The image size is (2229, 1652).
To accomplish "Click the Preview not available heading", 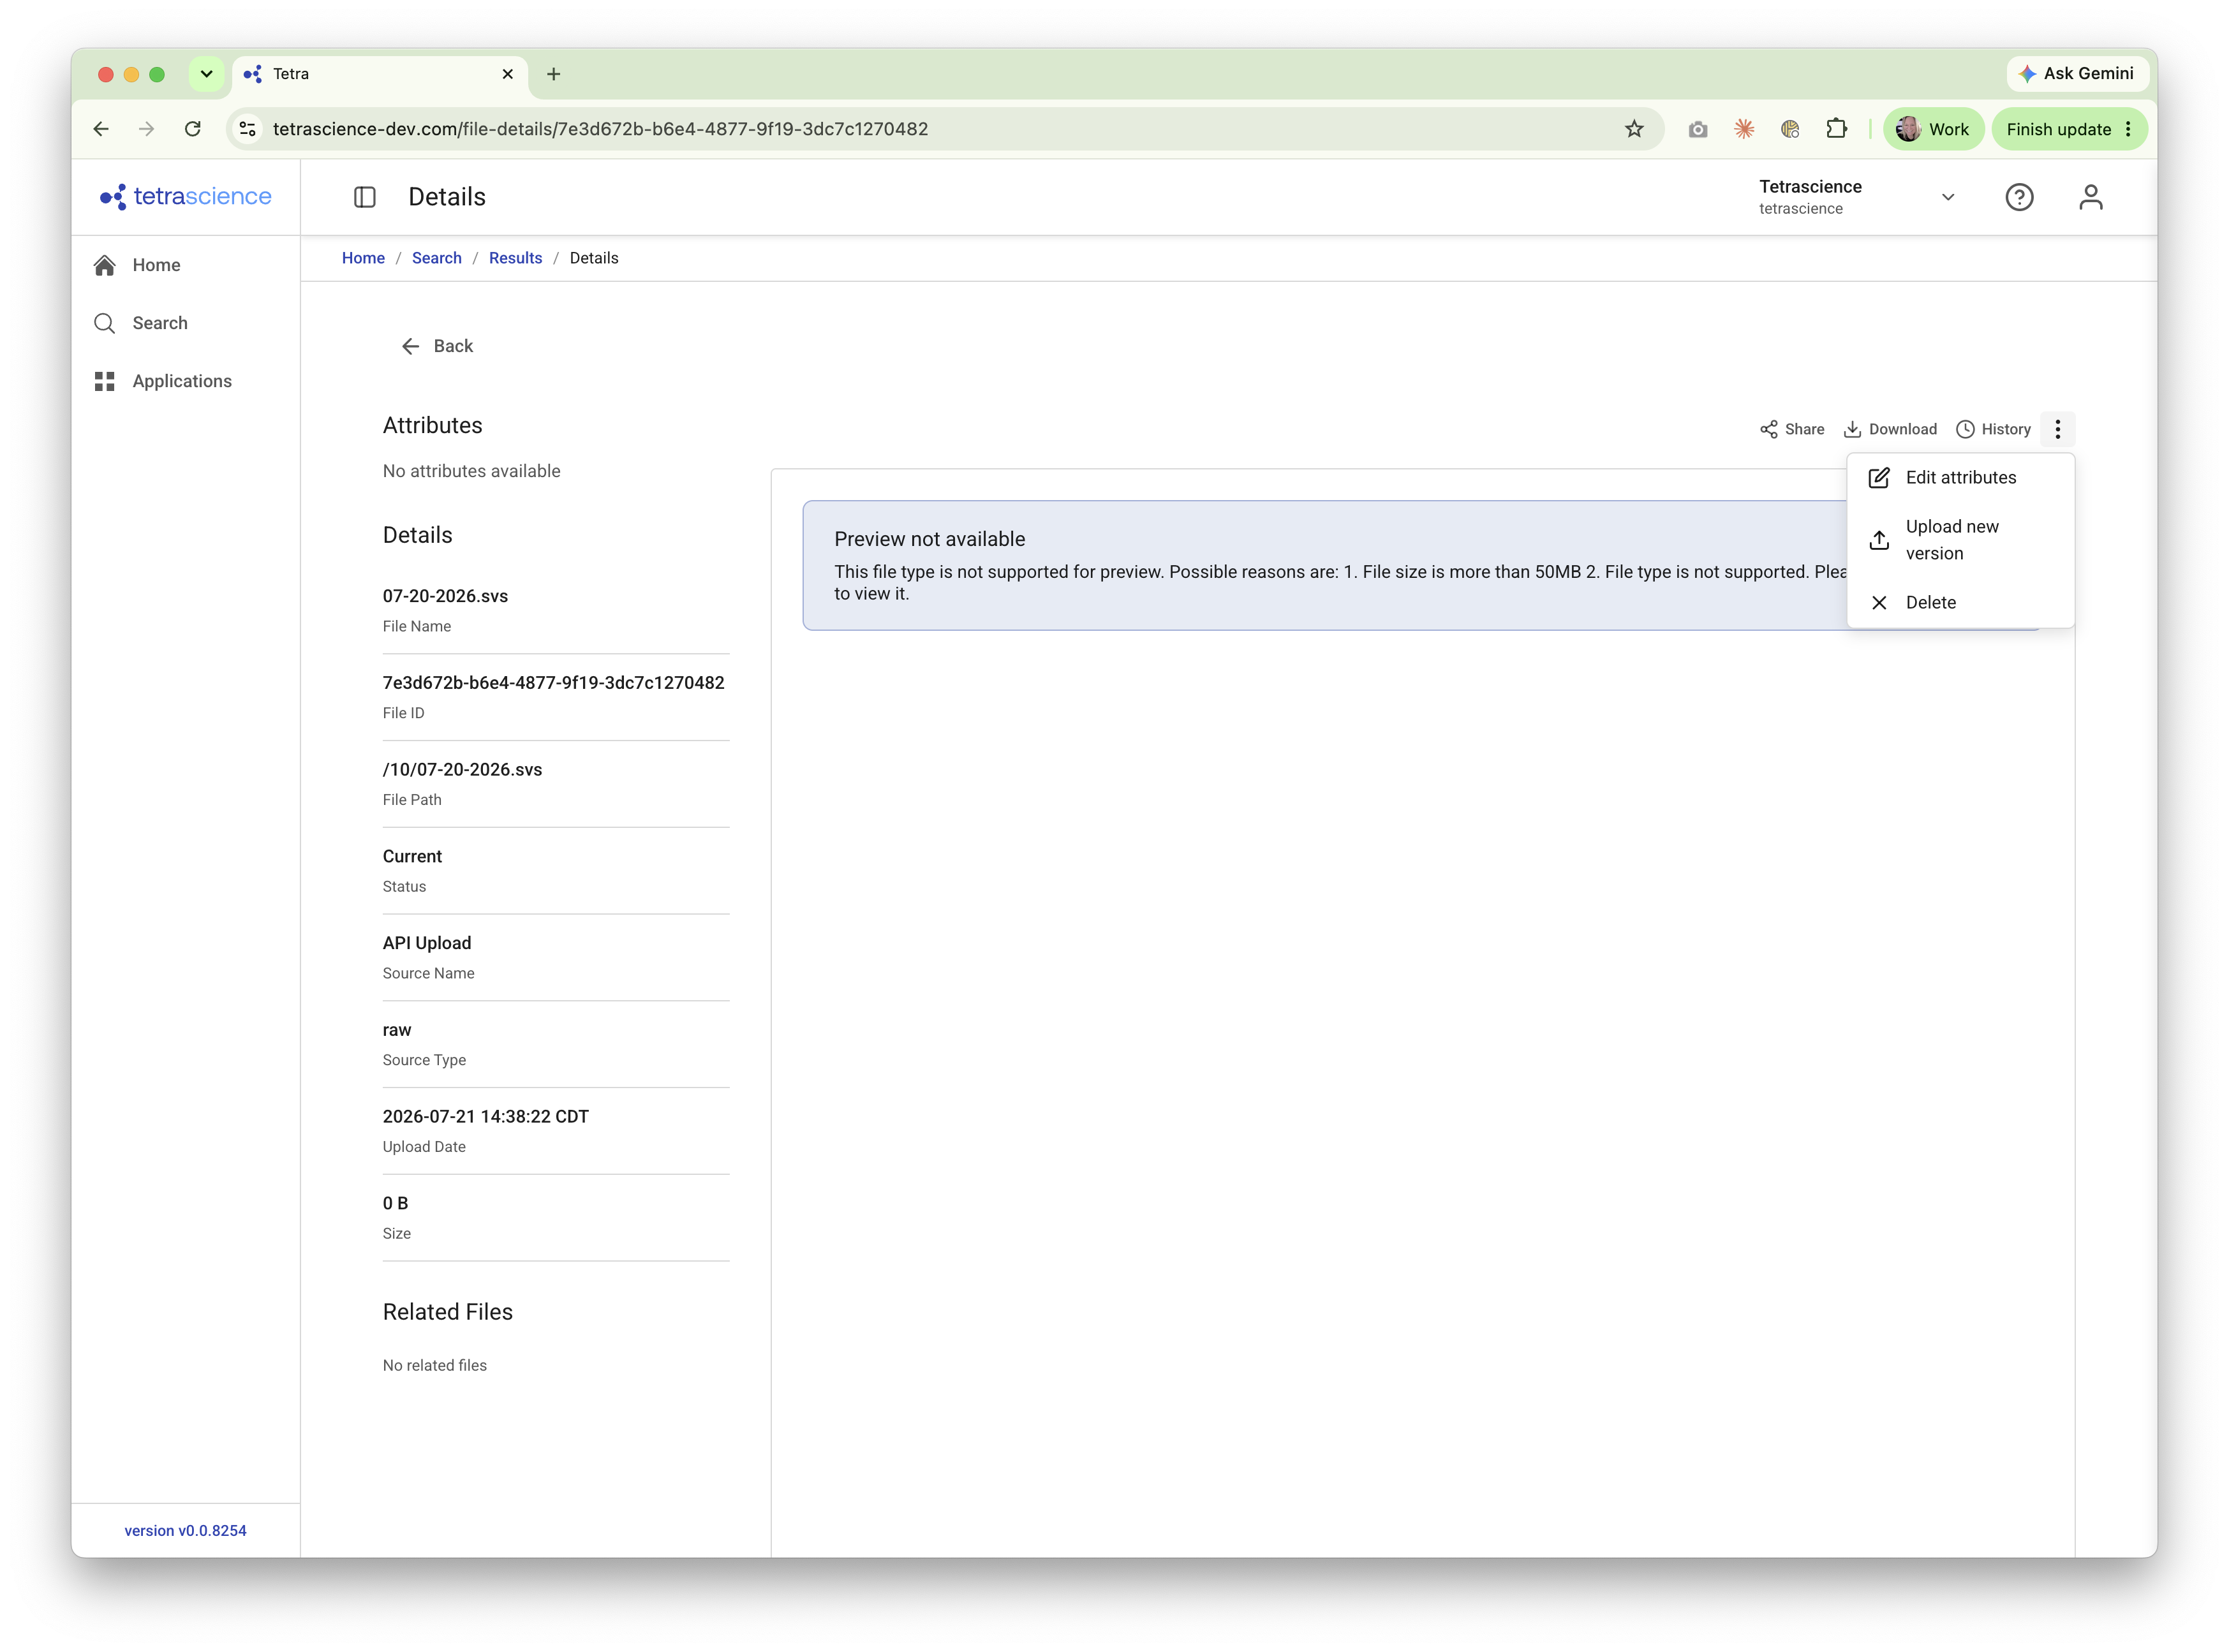I will pos(929,539).
